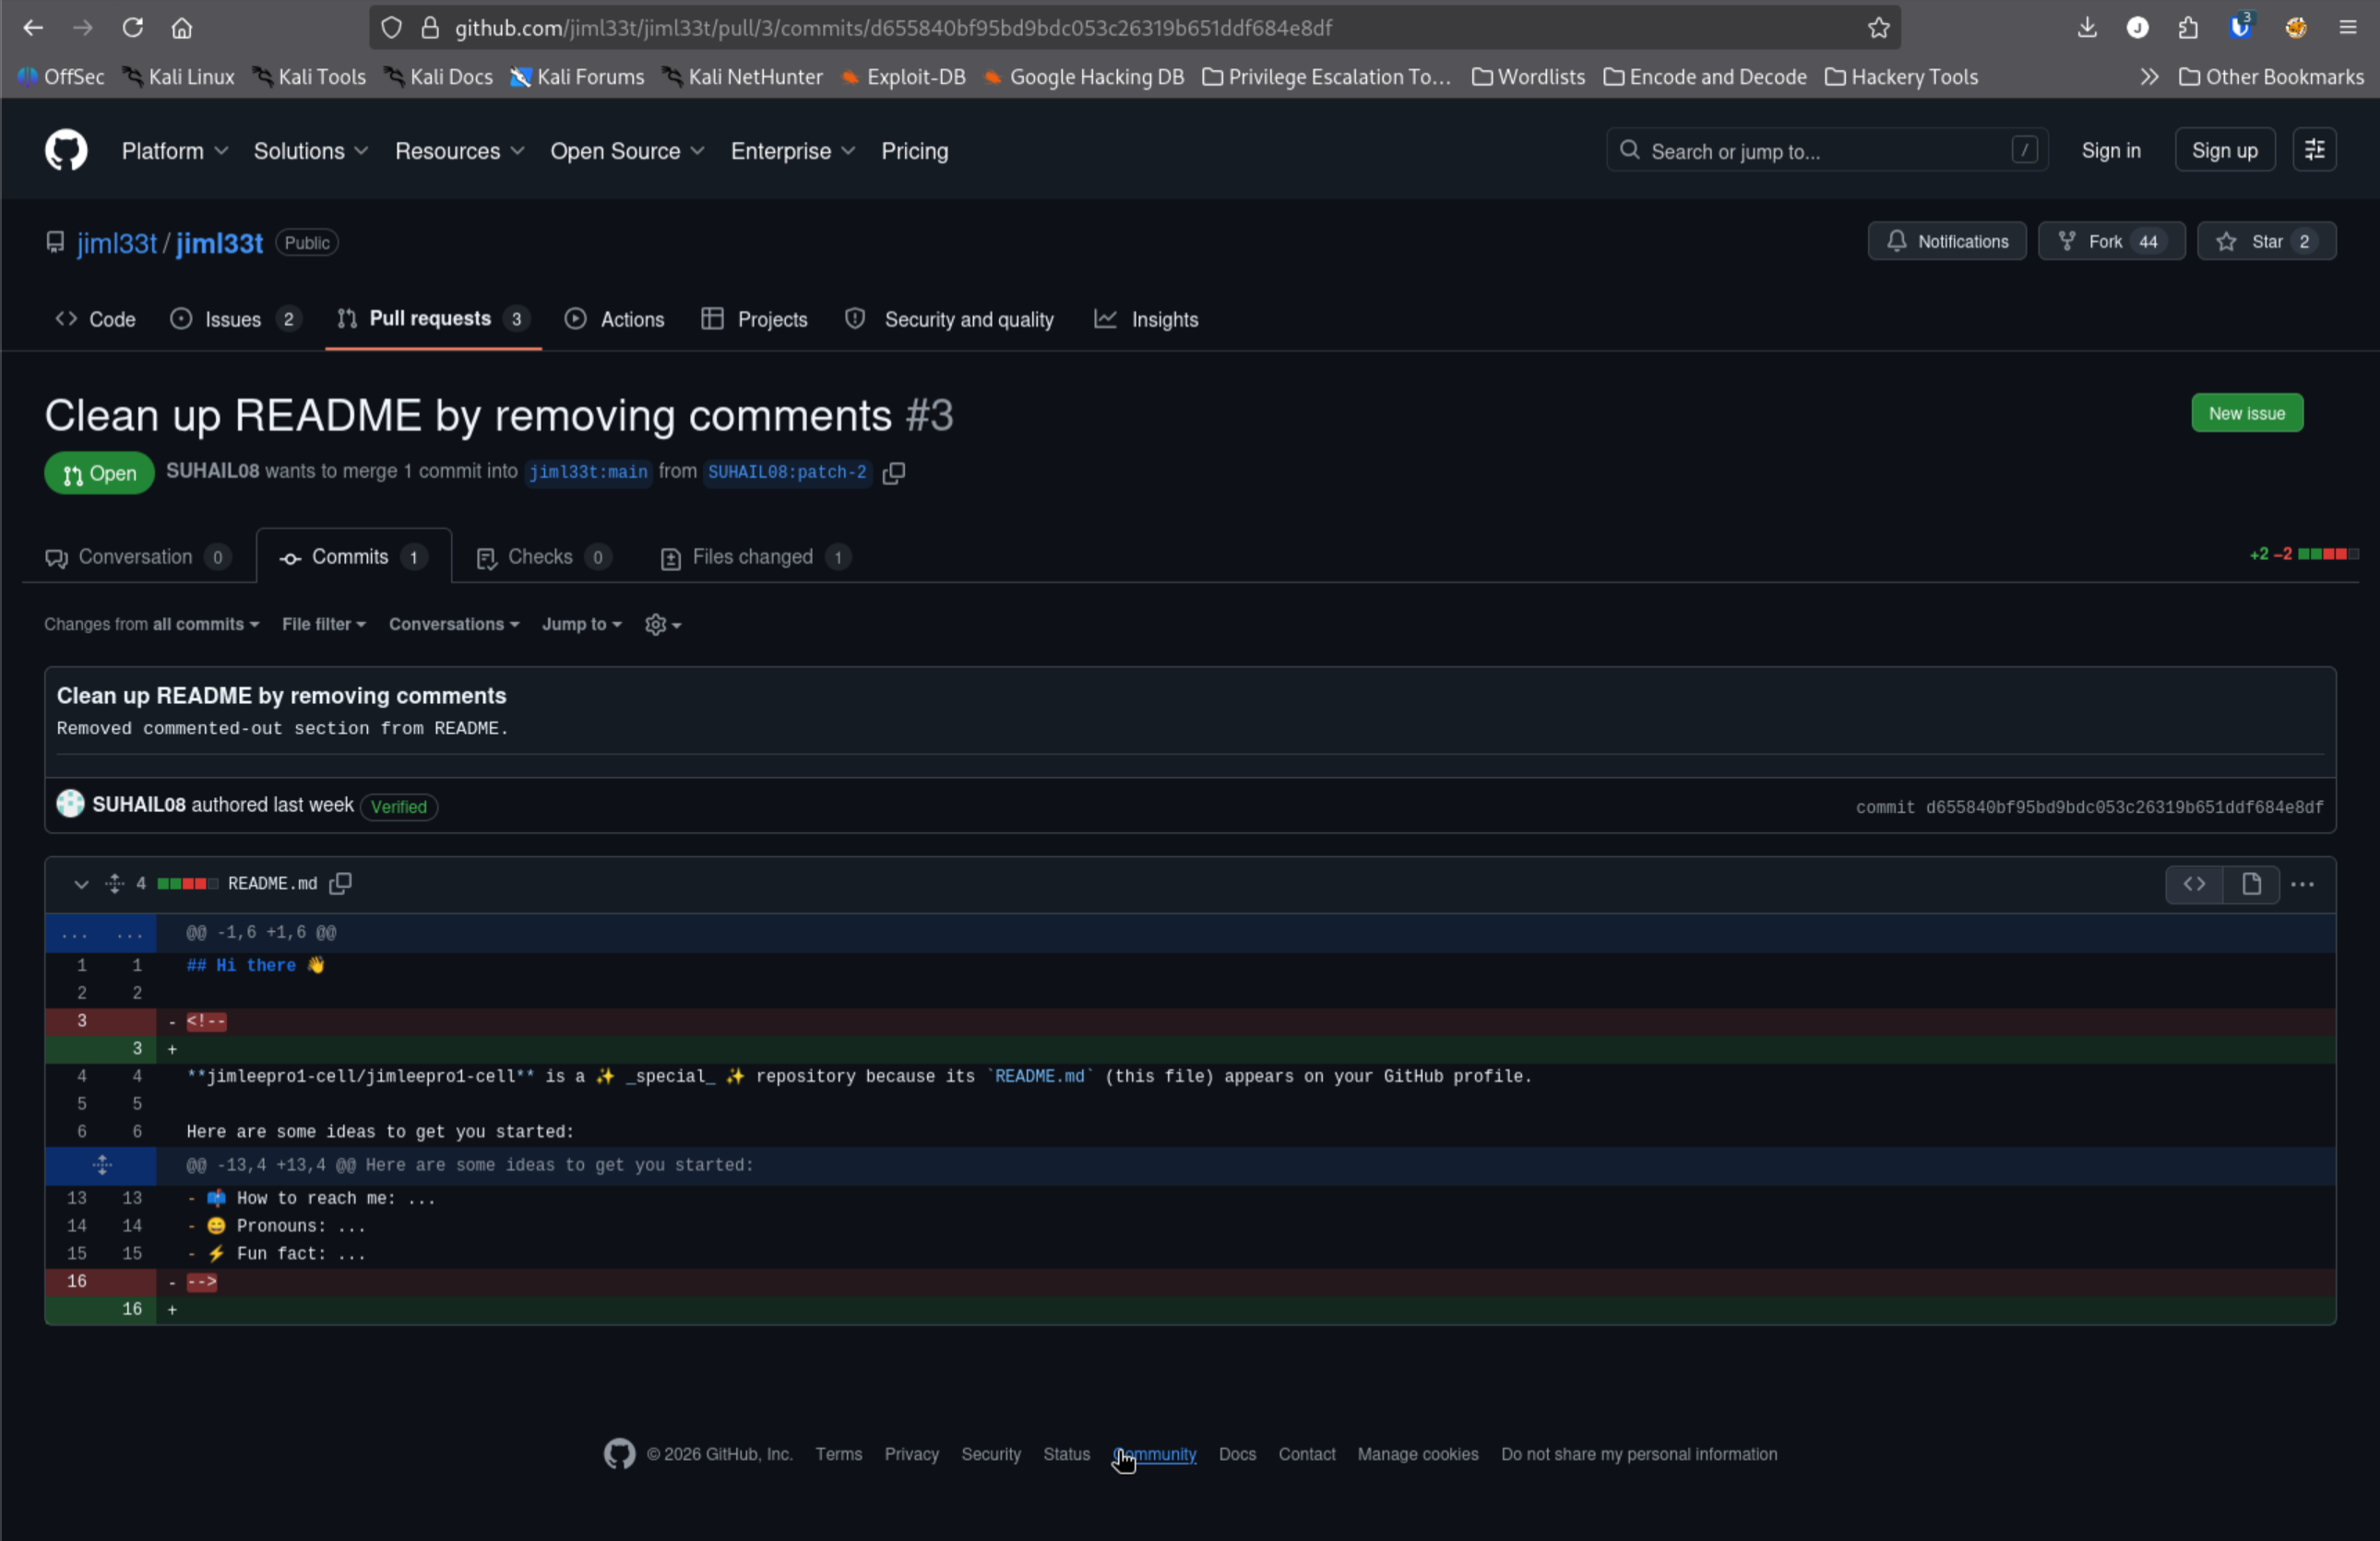Viewport: 2380px width, 1541px height.
Task: Open the Conversations dropdown
Action: [x=454, y=624]
